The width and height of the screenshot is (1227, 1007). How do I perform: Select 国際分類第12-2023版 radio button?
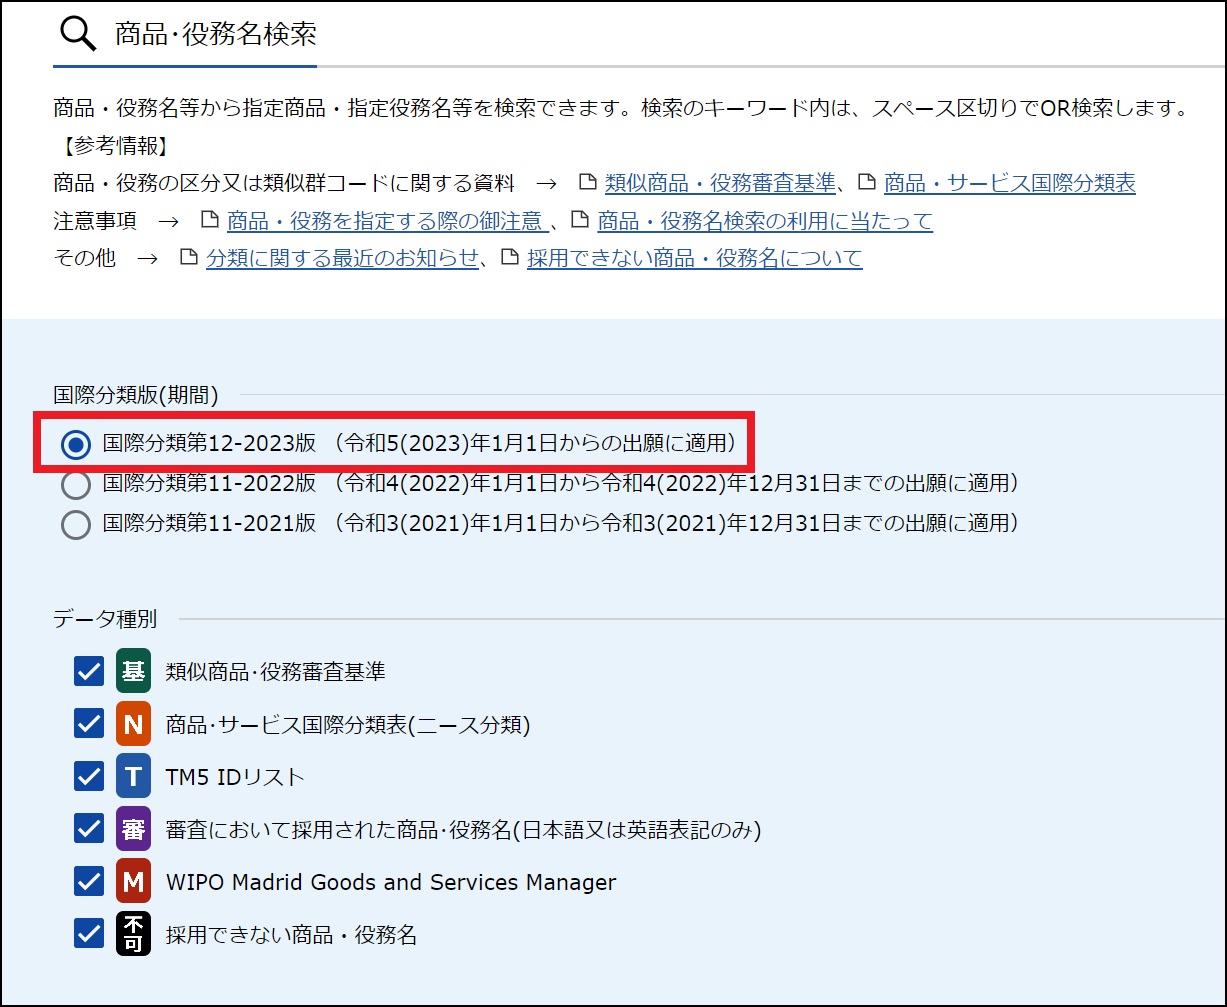point(76,443)
